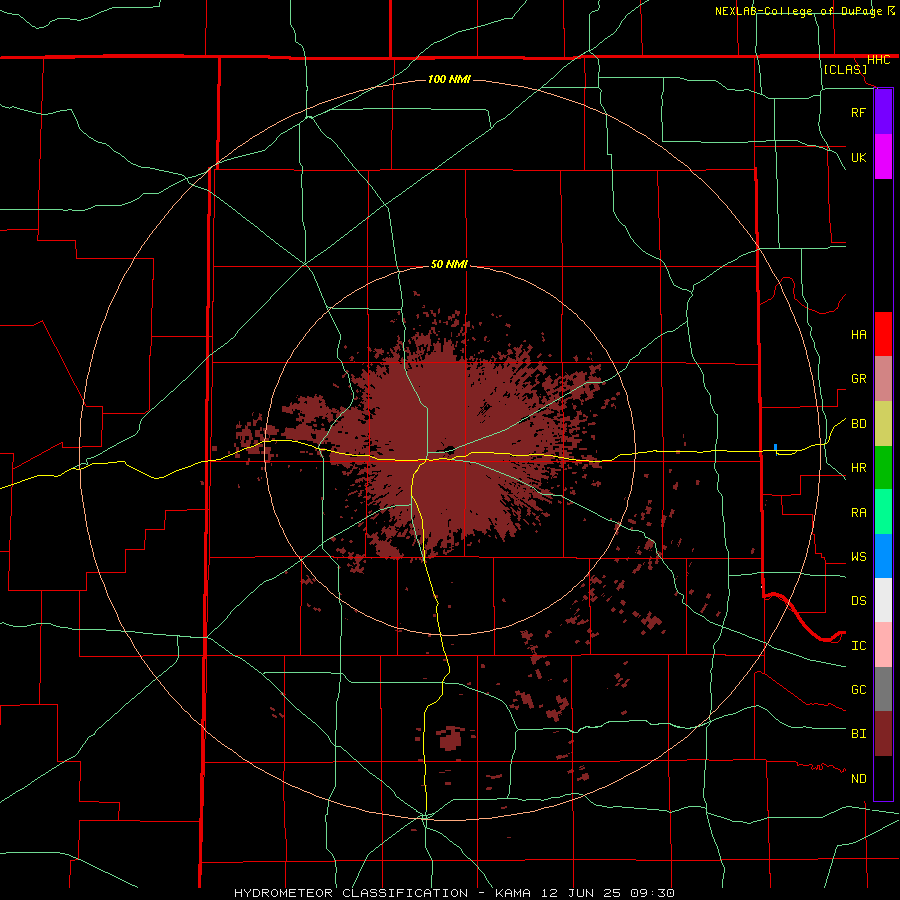Select the IC pink legend swatch
The image size is (900, 900).
tap(883, 645)
